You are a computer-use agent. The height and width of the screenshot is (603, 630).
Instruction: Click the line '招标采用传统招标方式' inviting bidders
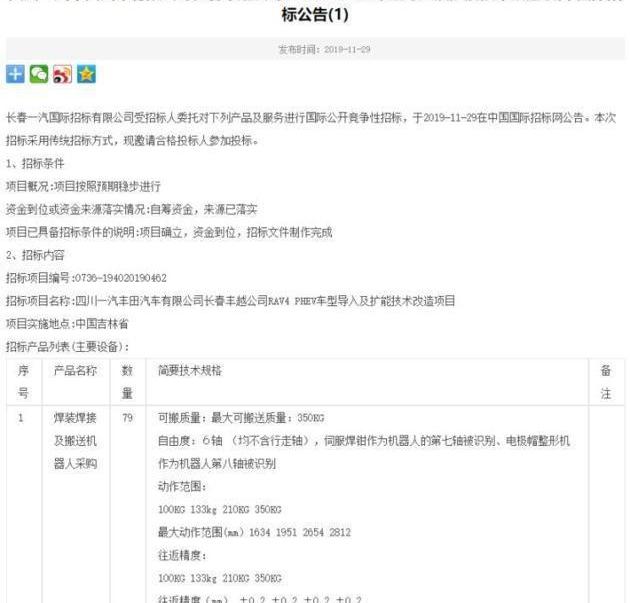(132, 141)
